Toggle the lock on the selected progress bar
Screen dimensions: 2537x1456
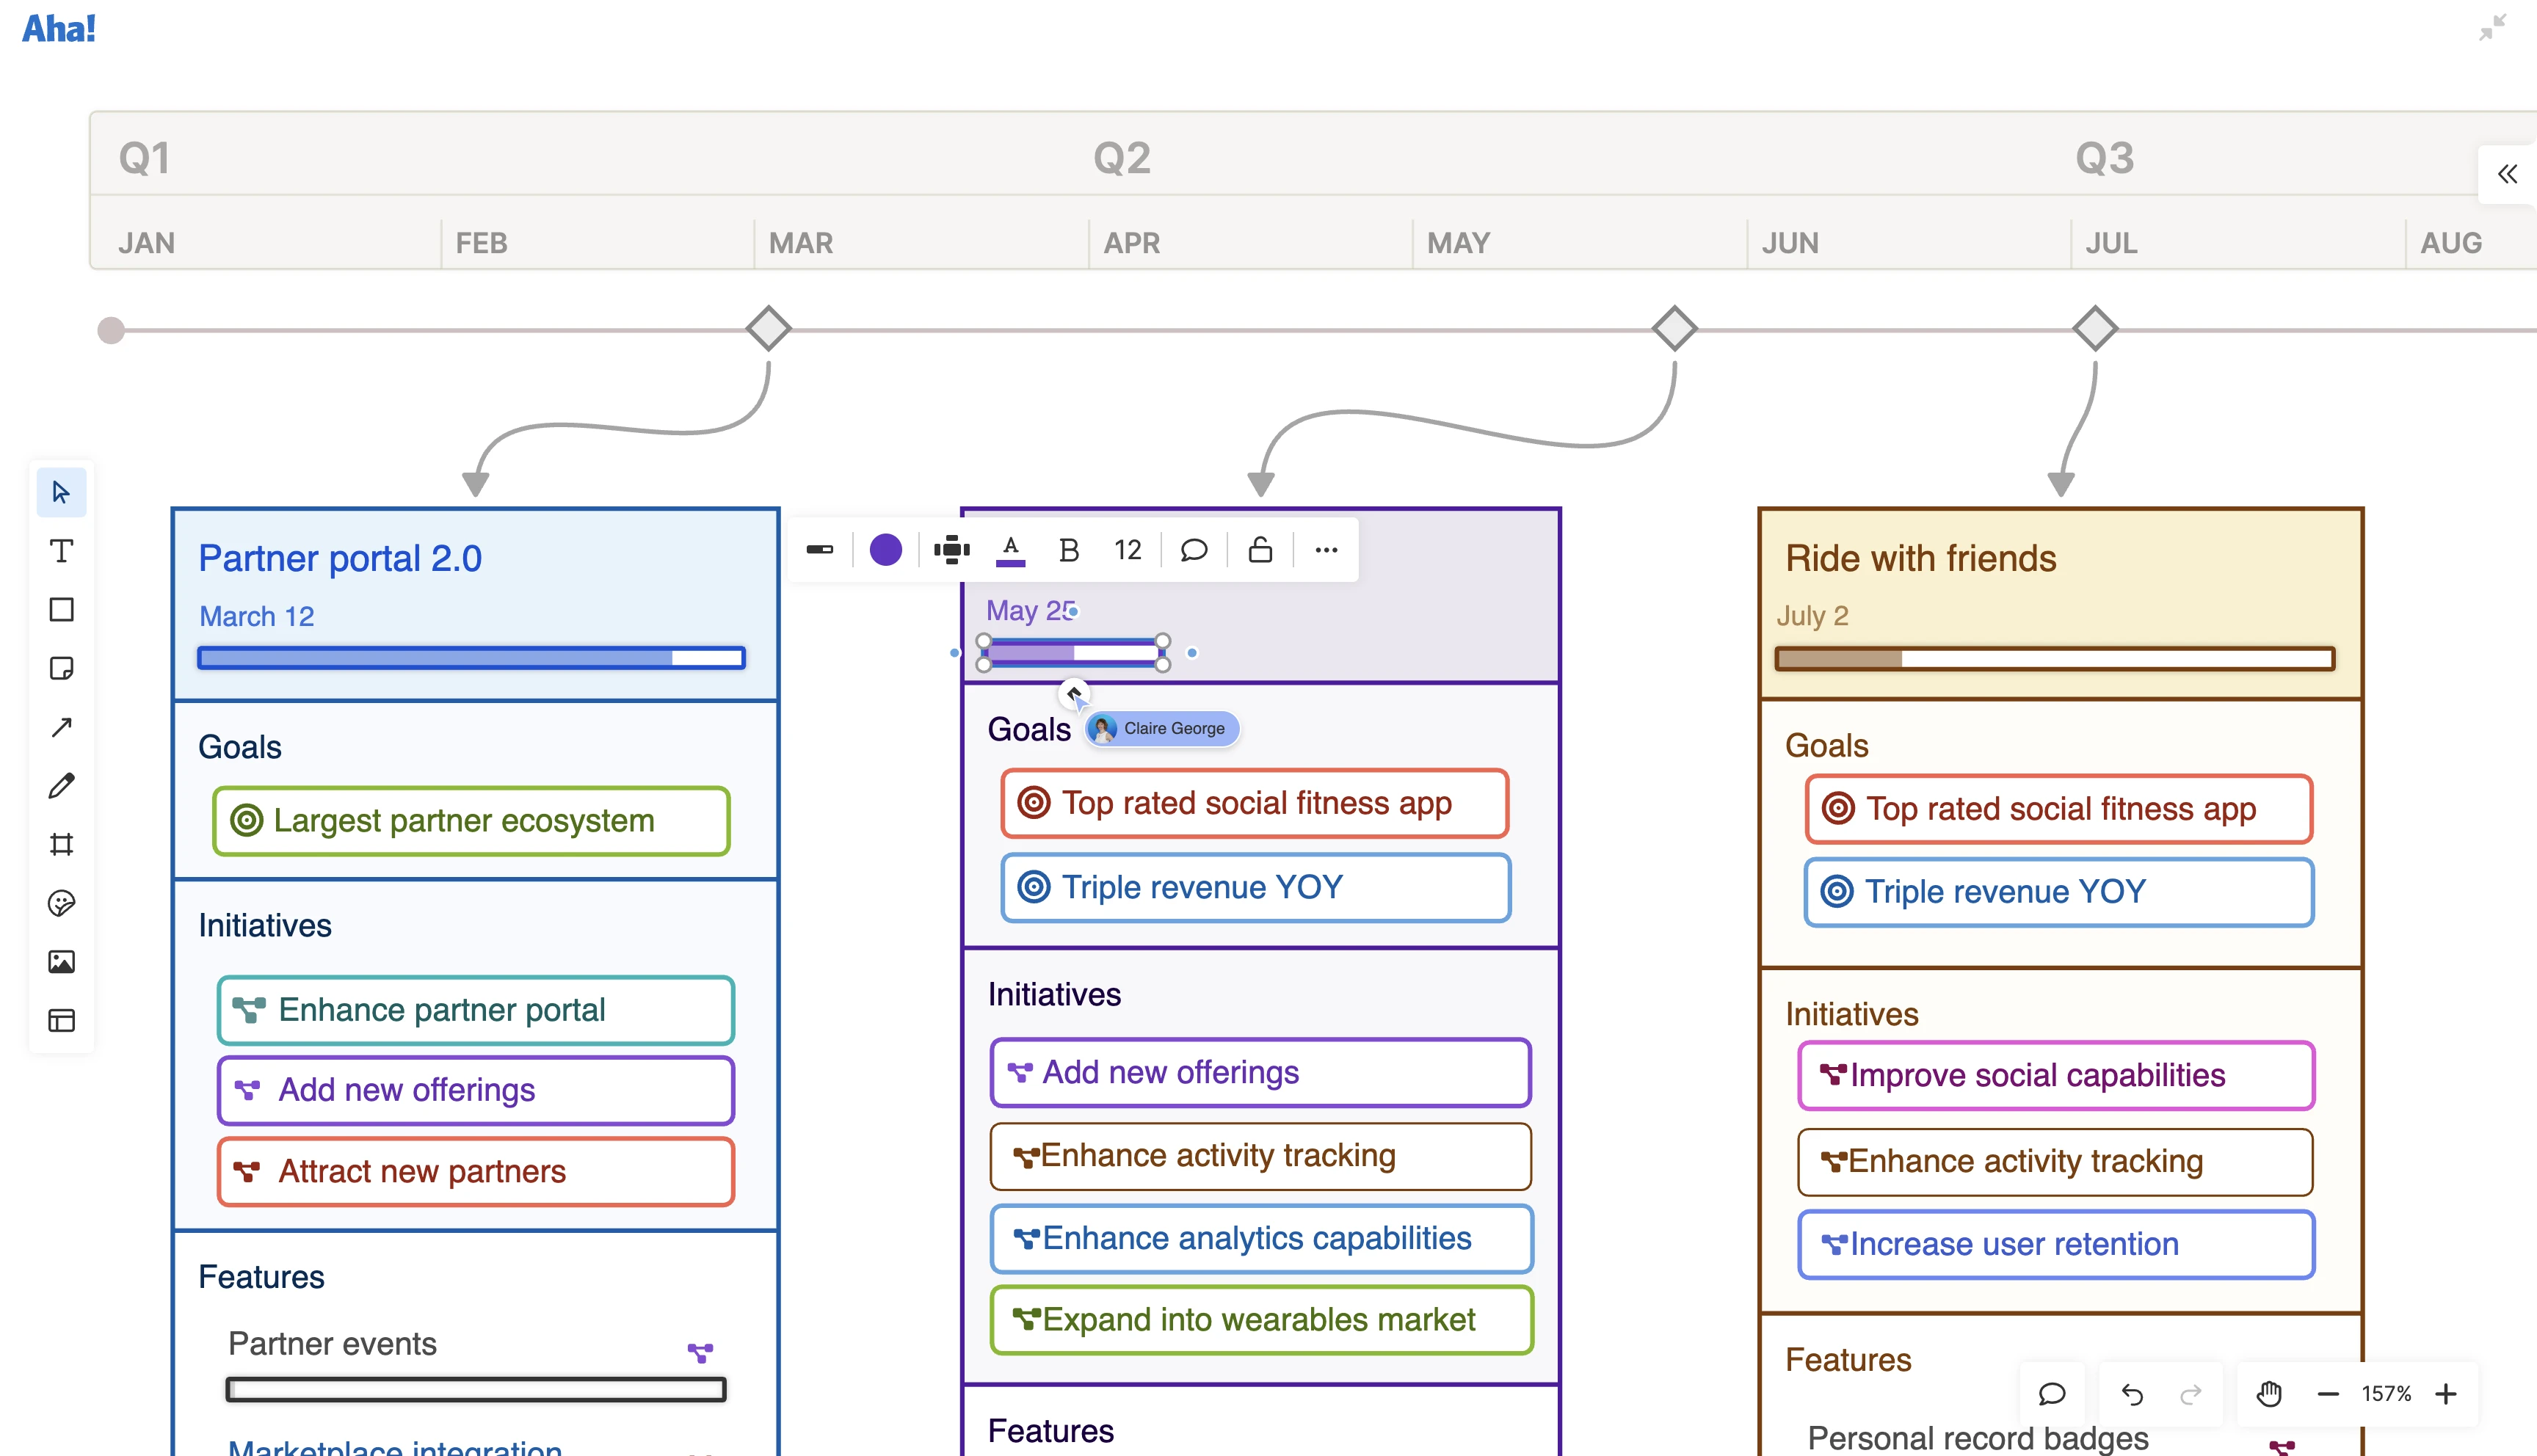click(1258, 549)
